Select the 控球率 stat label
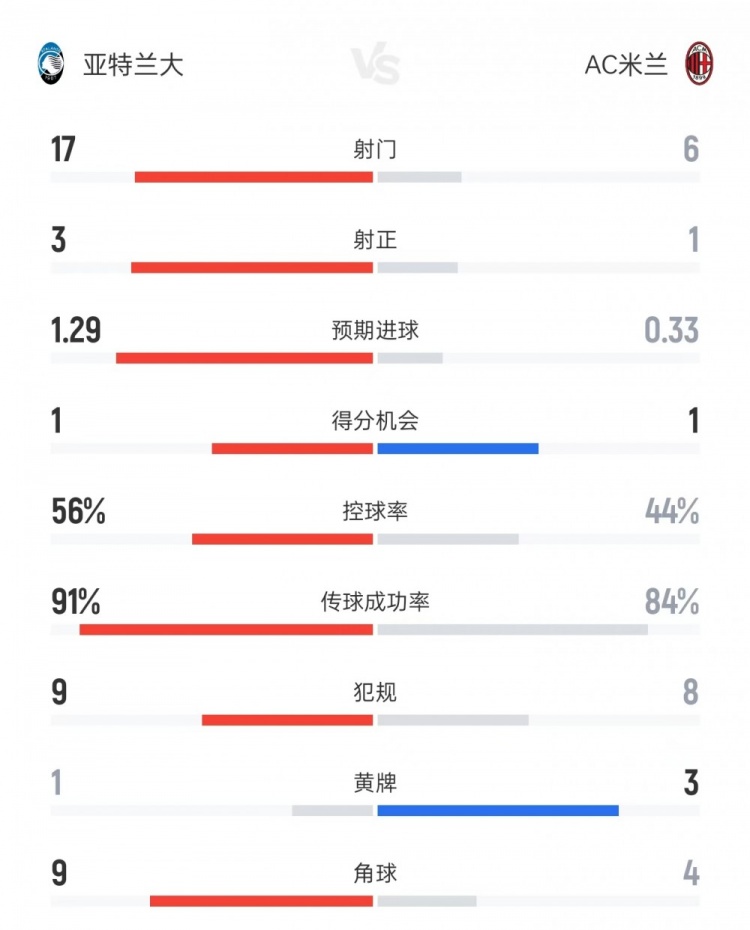The image size is (750, 930). (x=375, y=512)
